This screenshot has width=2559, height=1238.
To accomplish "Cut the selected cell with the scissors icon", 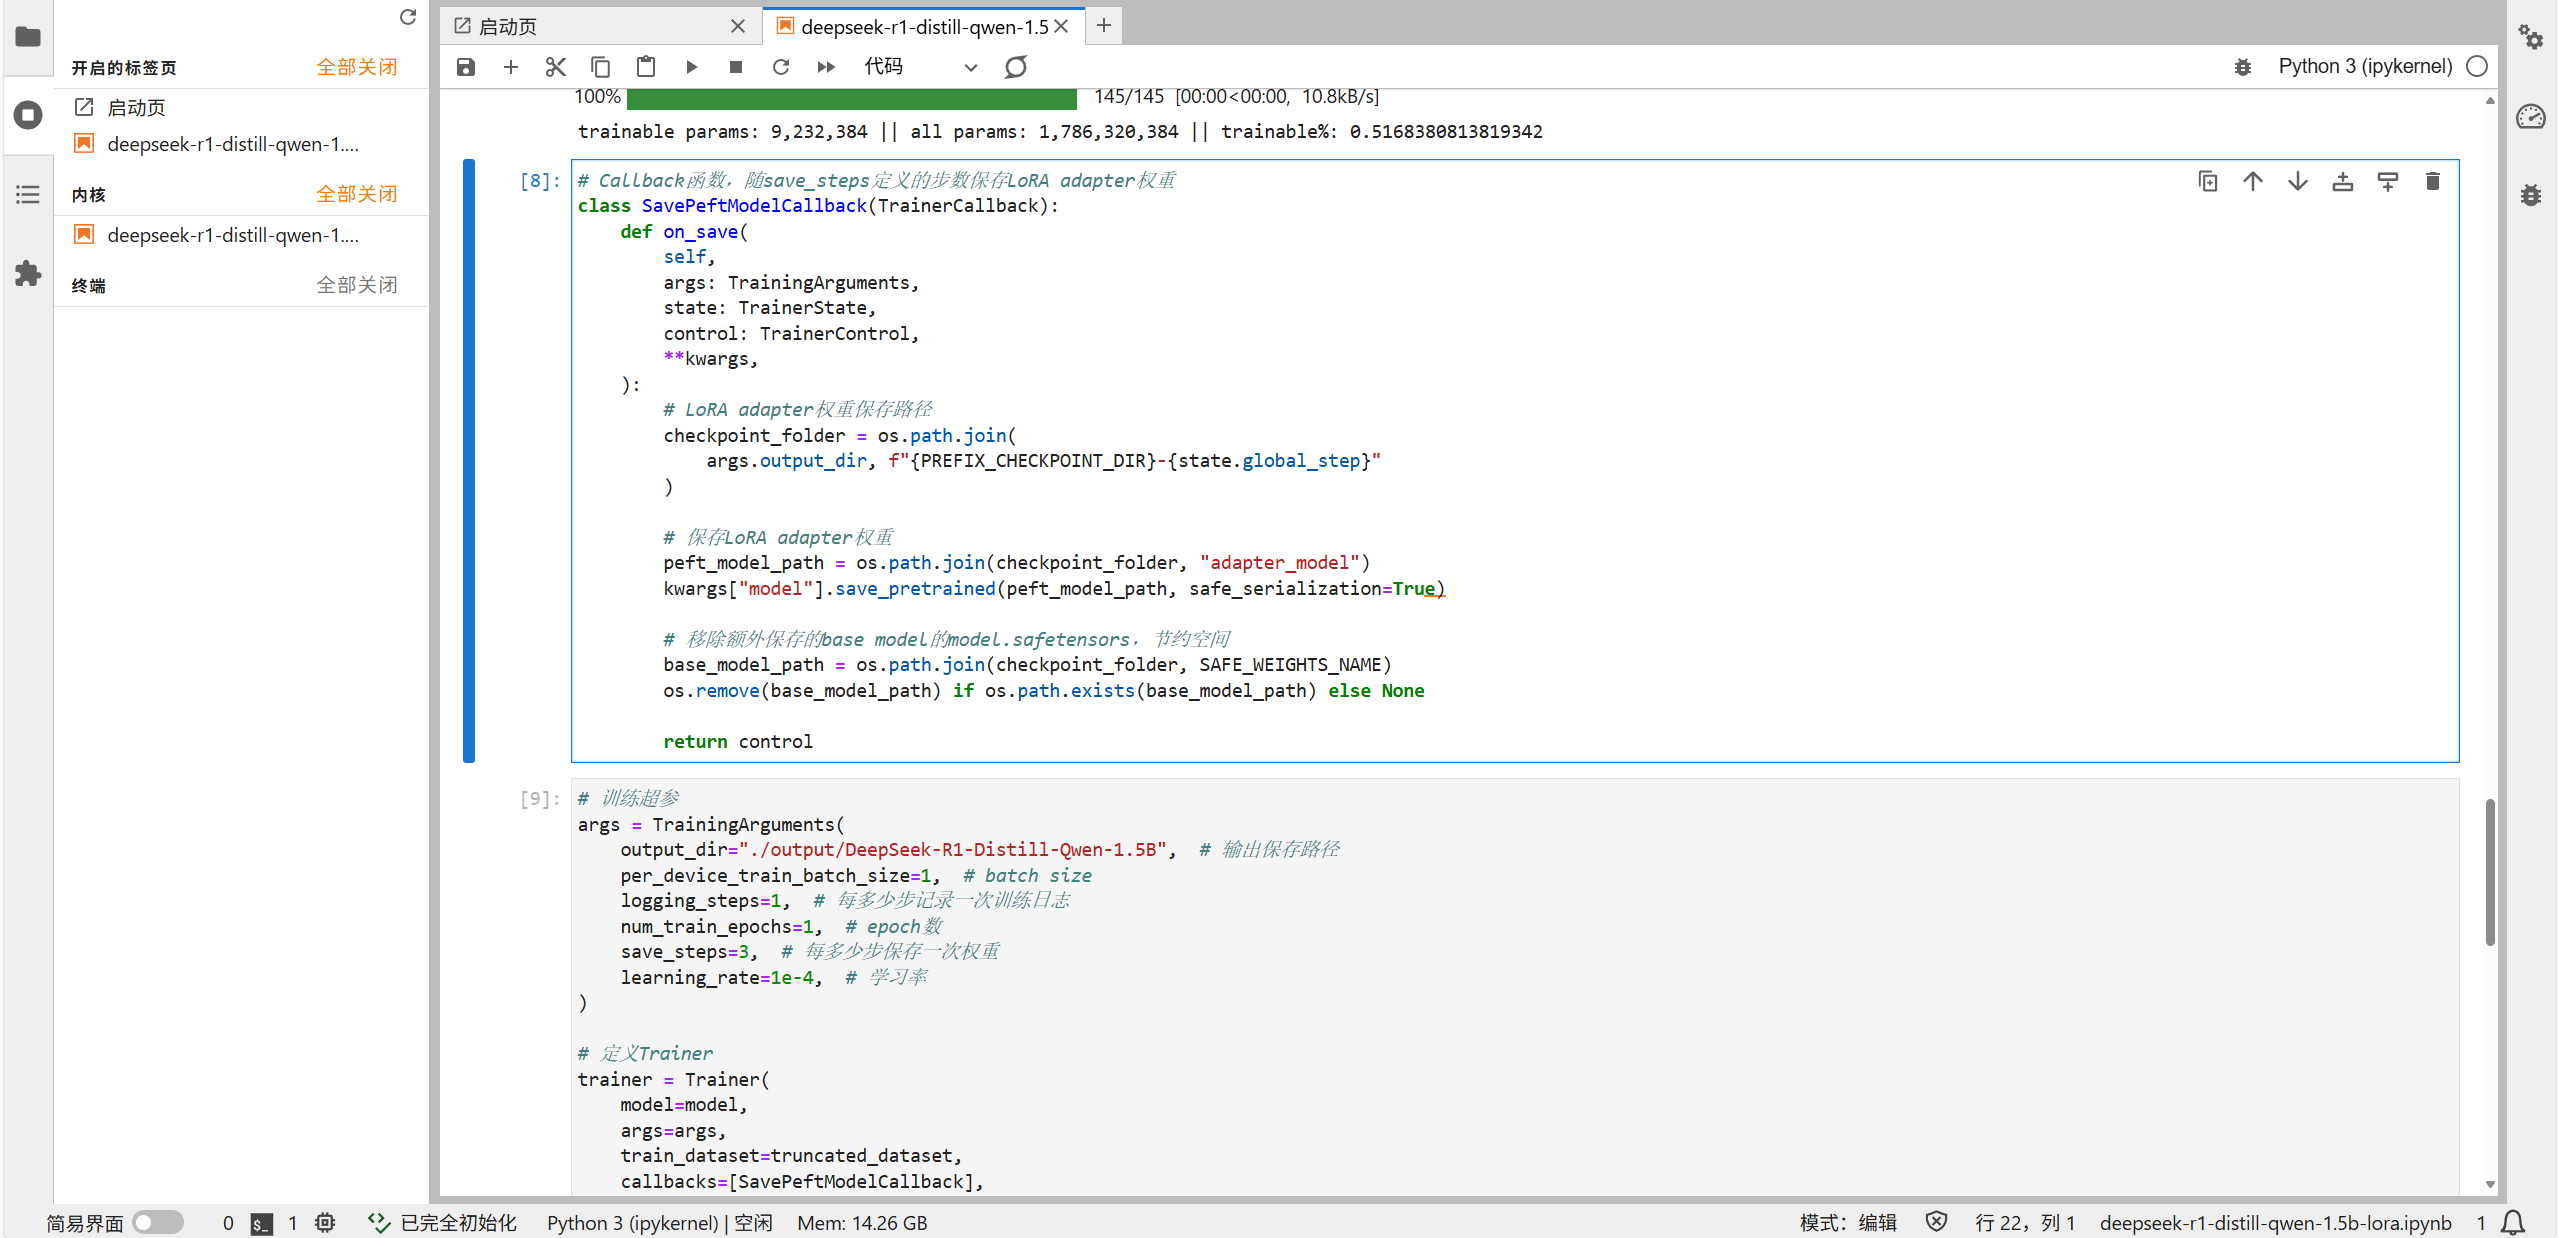I will click(x=555, y=67).
